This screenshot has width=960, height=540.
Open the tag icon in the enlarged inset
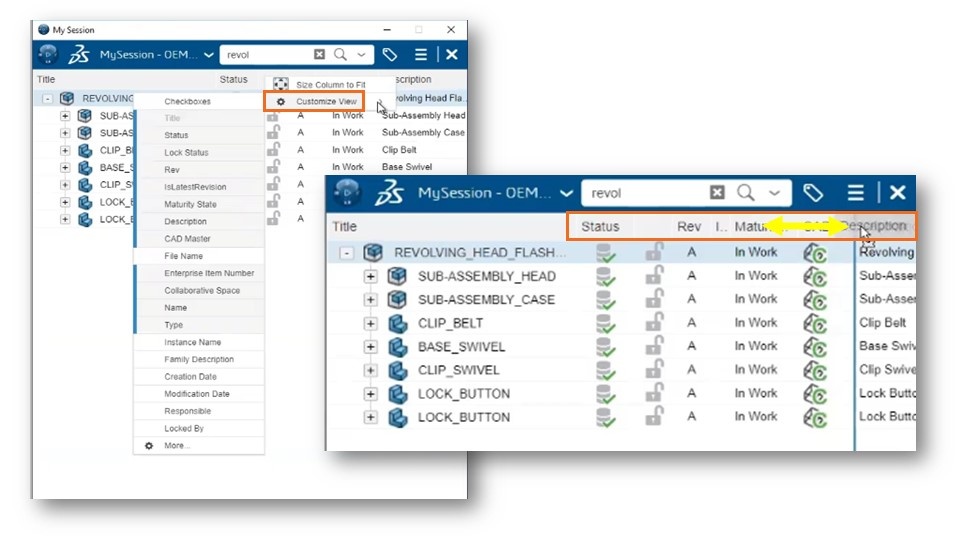click(x=812, y=193)
